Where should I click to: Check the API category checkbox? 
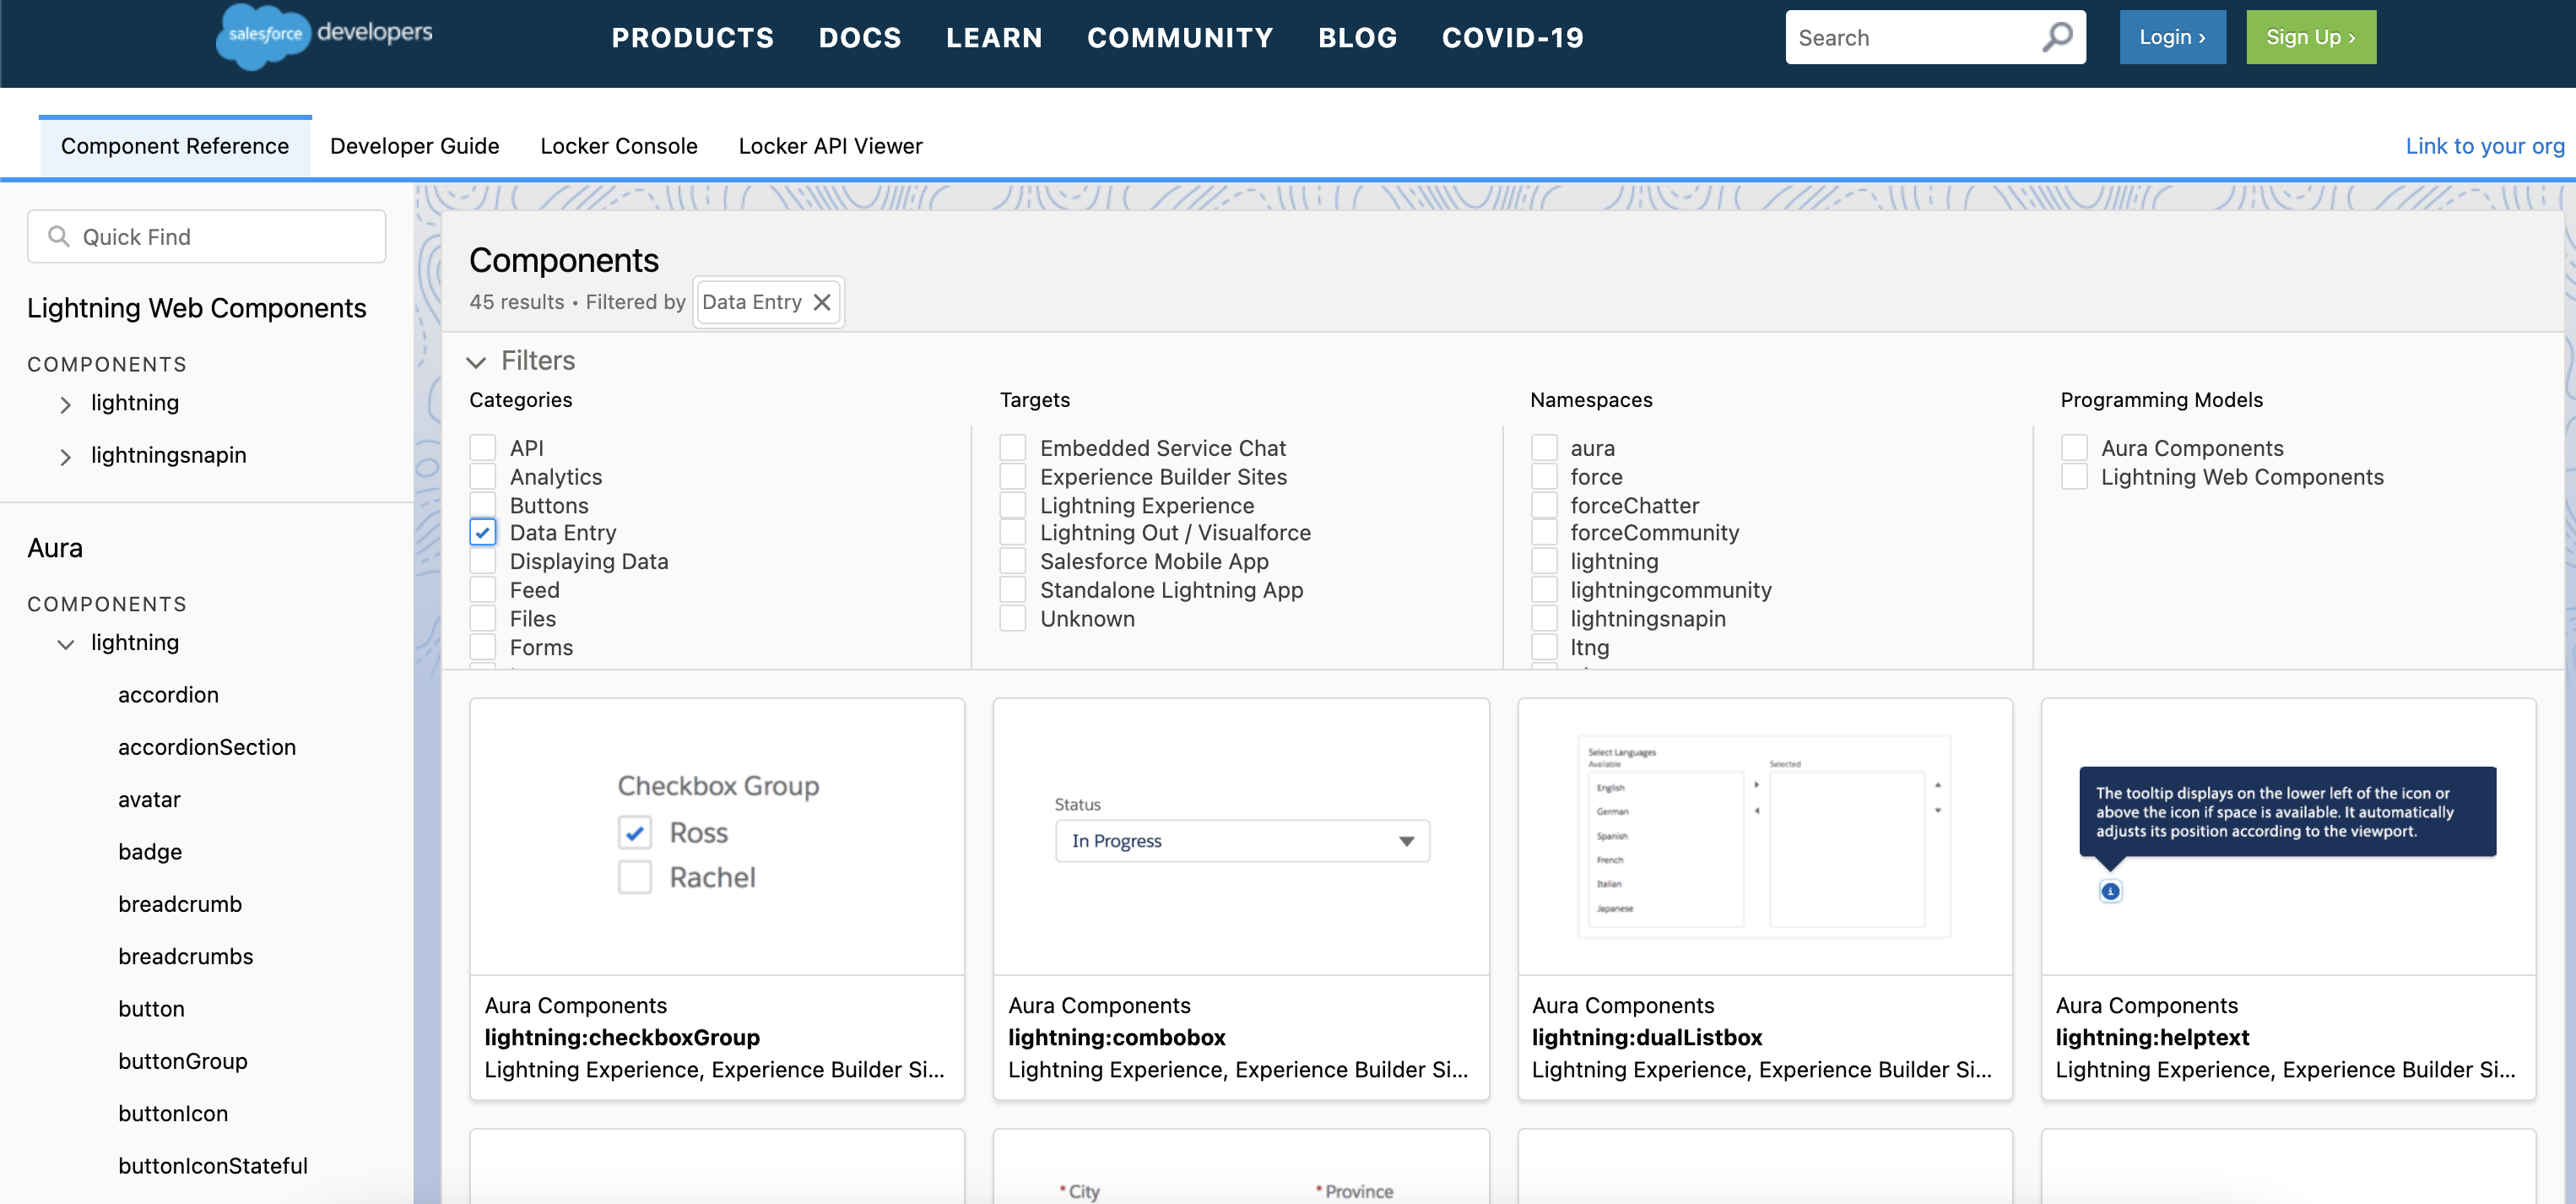[x=483, y=448]
